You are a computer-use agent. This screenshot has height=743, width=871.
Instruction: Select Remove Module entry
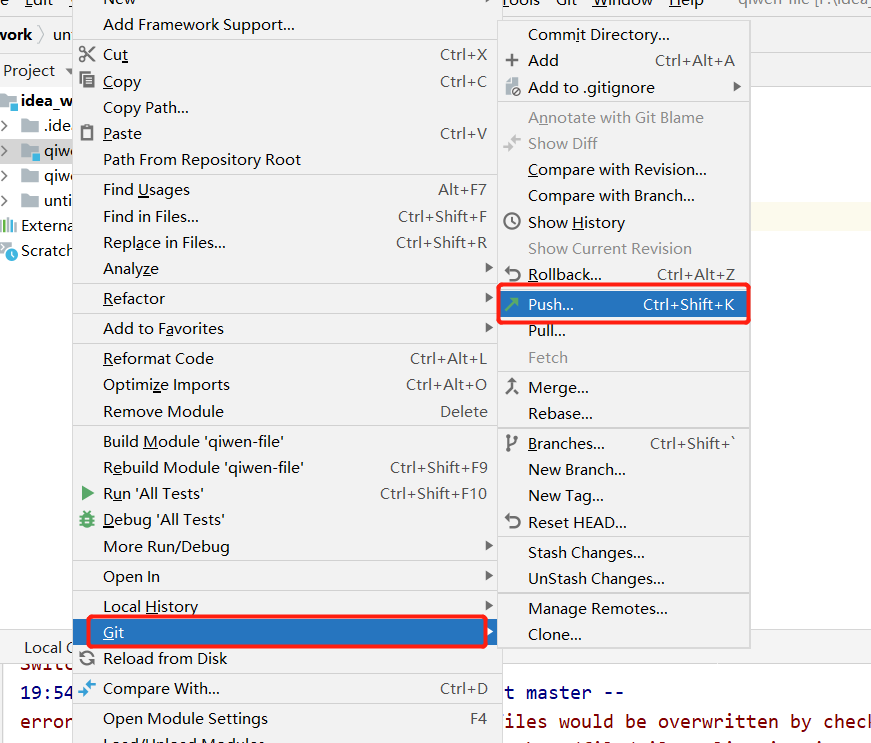(285, 411)
